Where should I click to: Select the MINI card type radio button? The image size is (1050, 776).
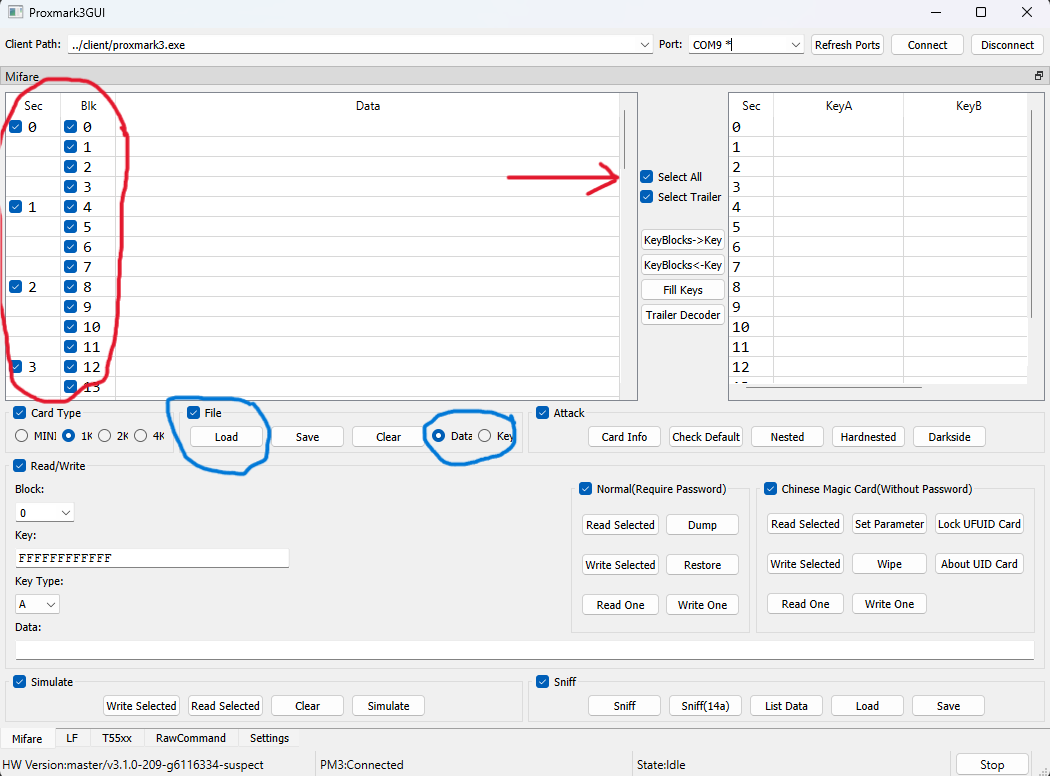coord(21,436)
